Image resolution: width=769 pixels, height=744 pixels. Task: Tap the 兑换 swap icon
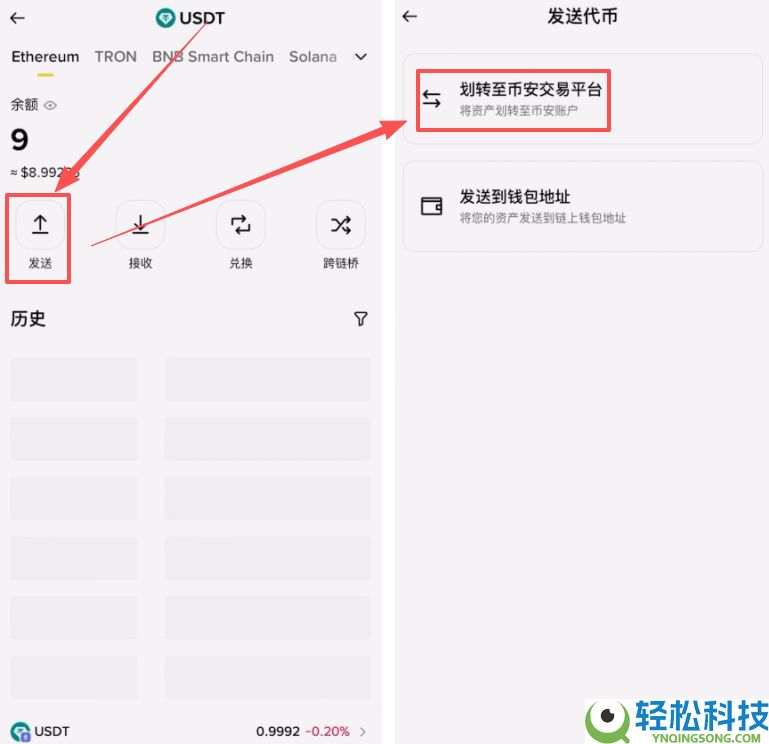(240, 225)
